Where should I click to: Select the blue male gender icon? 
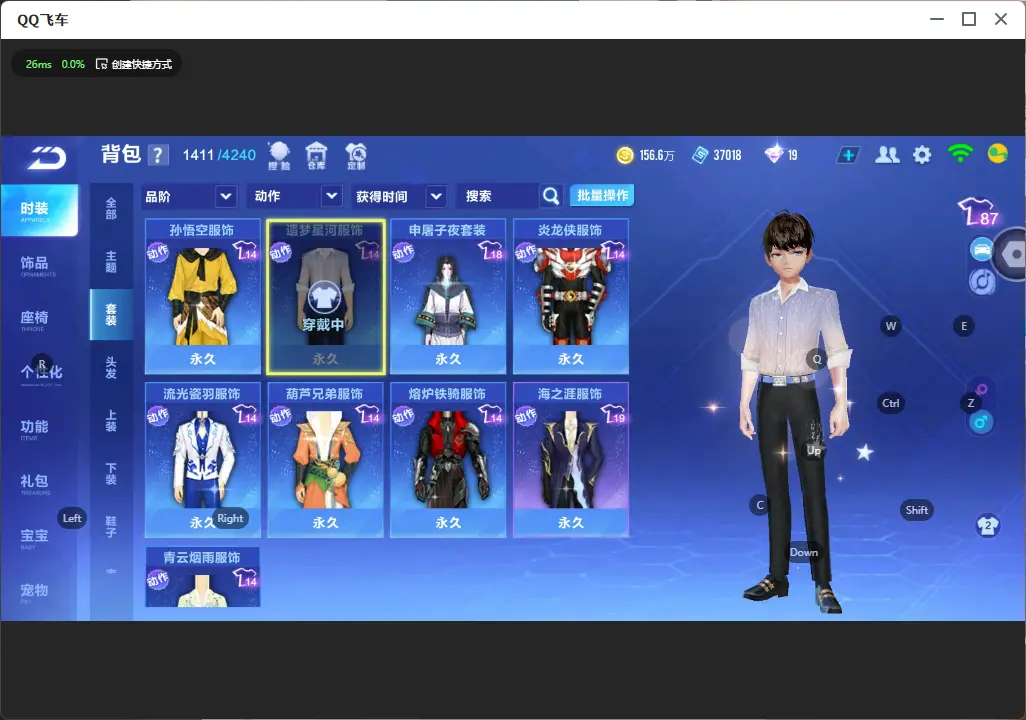981,422
